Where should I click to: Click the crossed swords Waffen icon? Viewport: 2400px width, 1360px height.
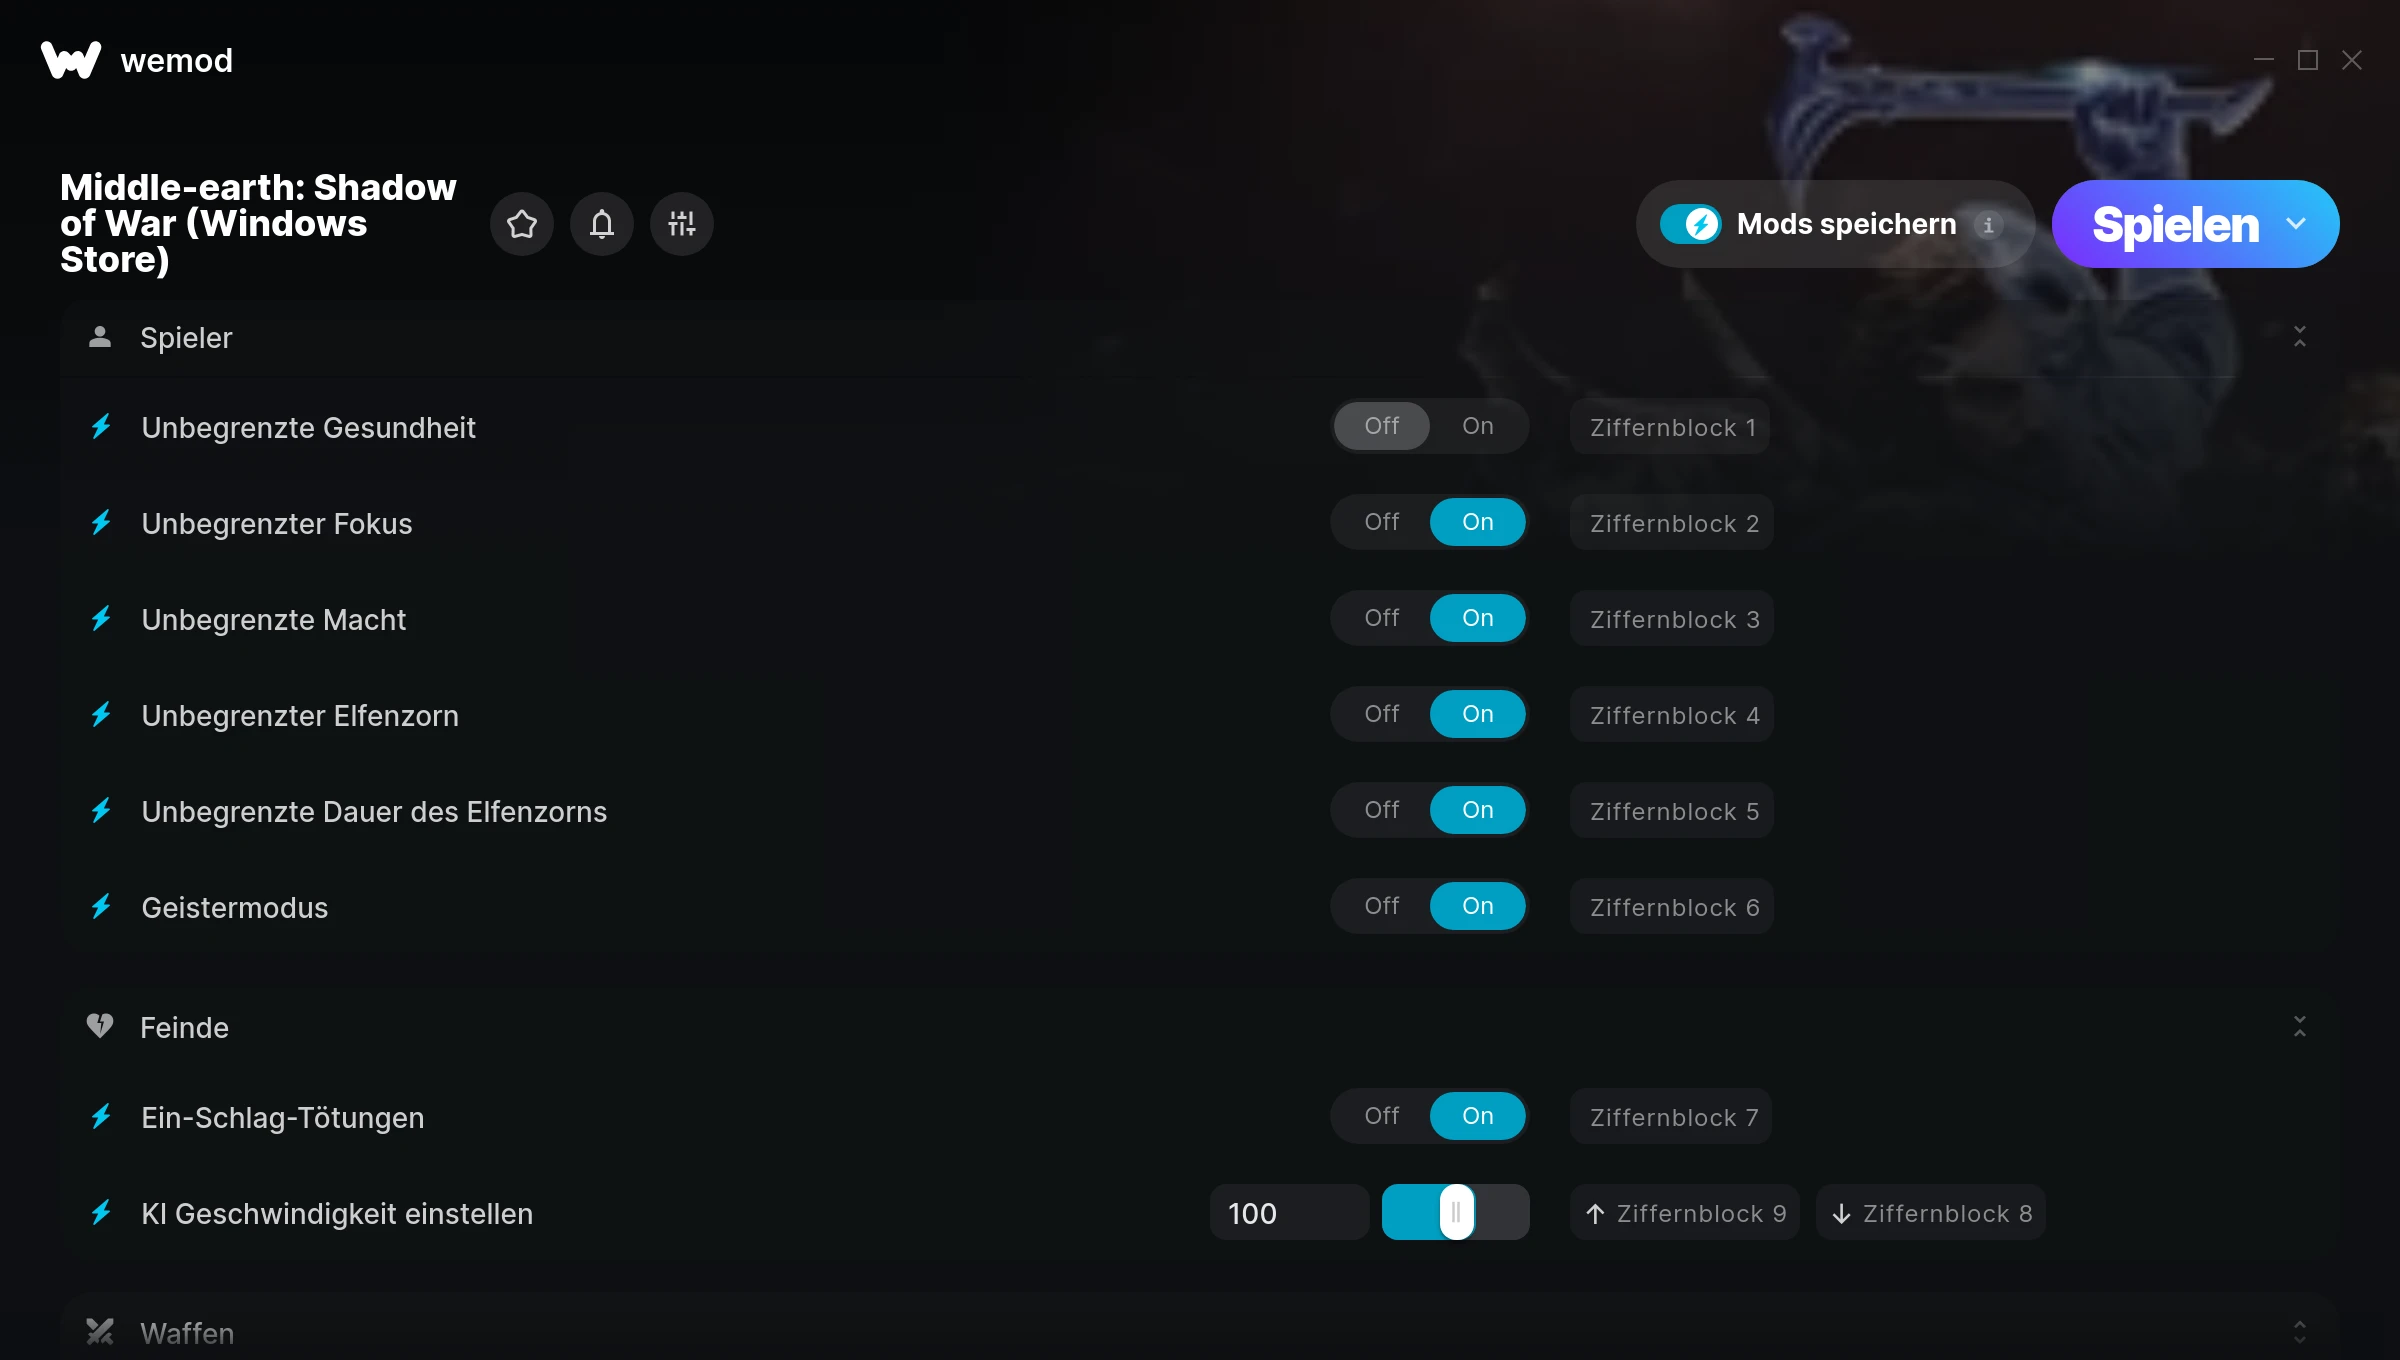pos(100,1332)
